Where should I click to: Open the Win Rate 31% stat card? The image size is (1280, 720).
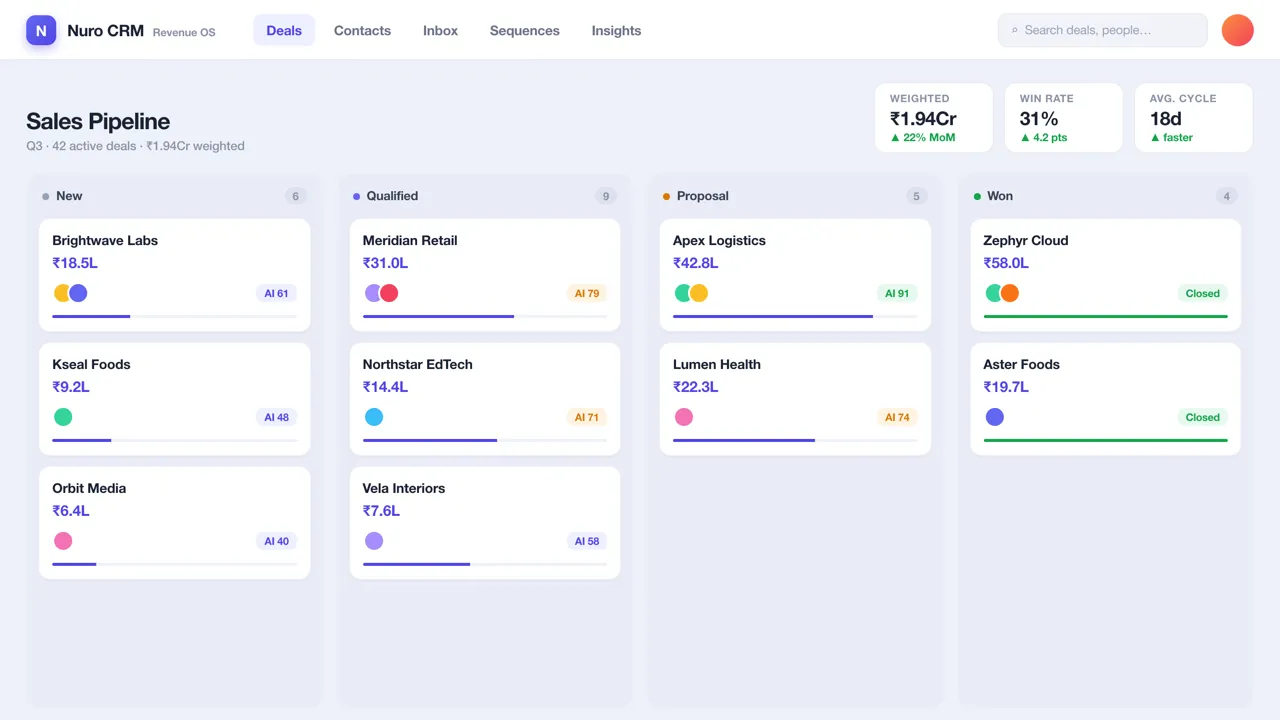pos(1064,118)
